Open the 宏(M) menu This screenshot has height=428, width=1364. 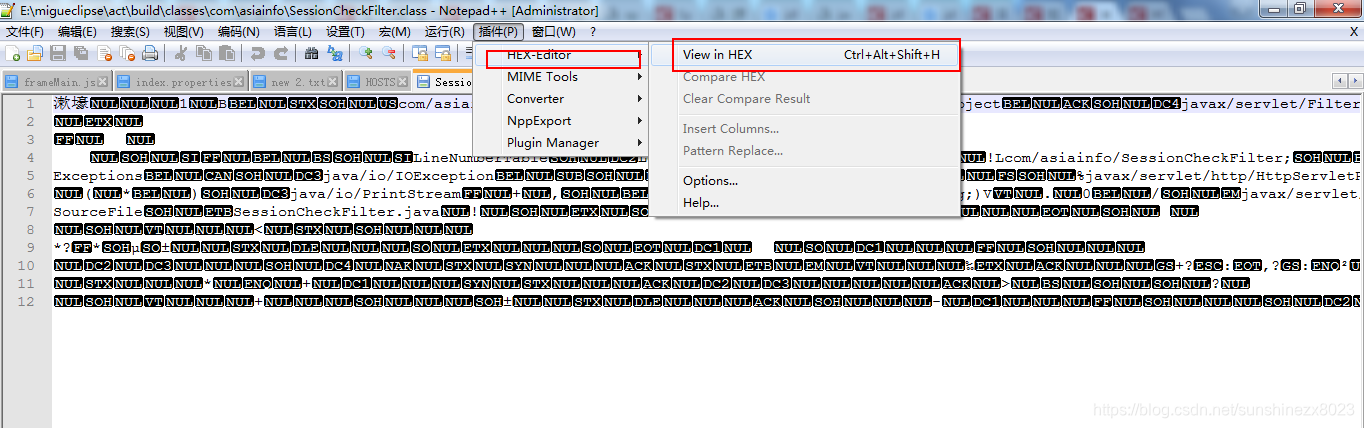(x=394, y=32)
